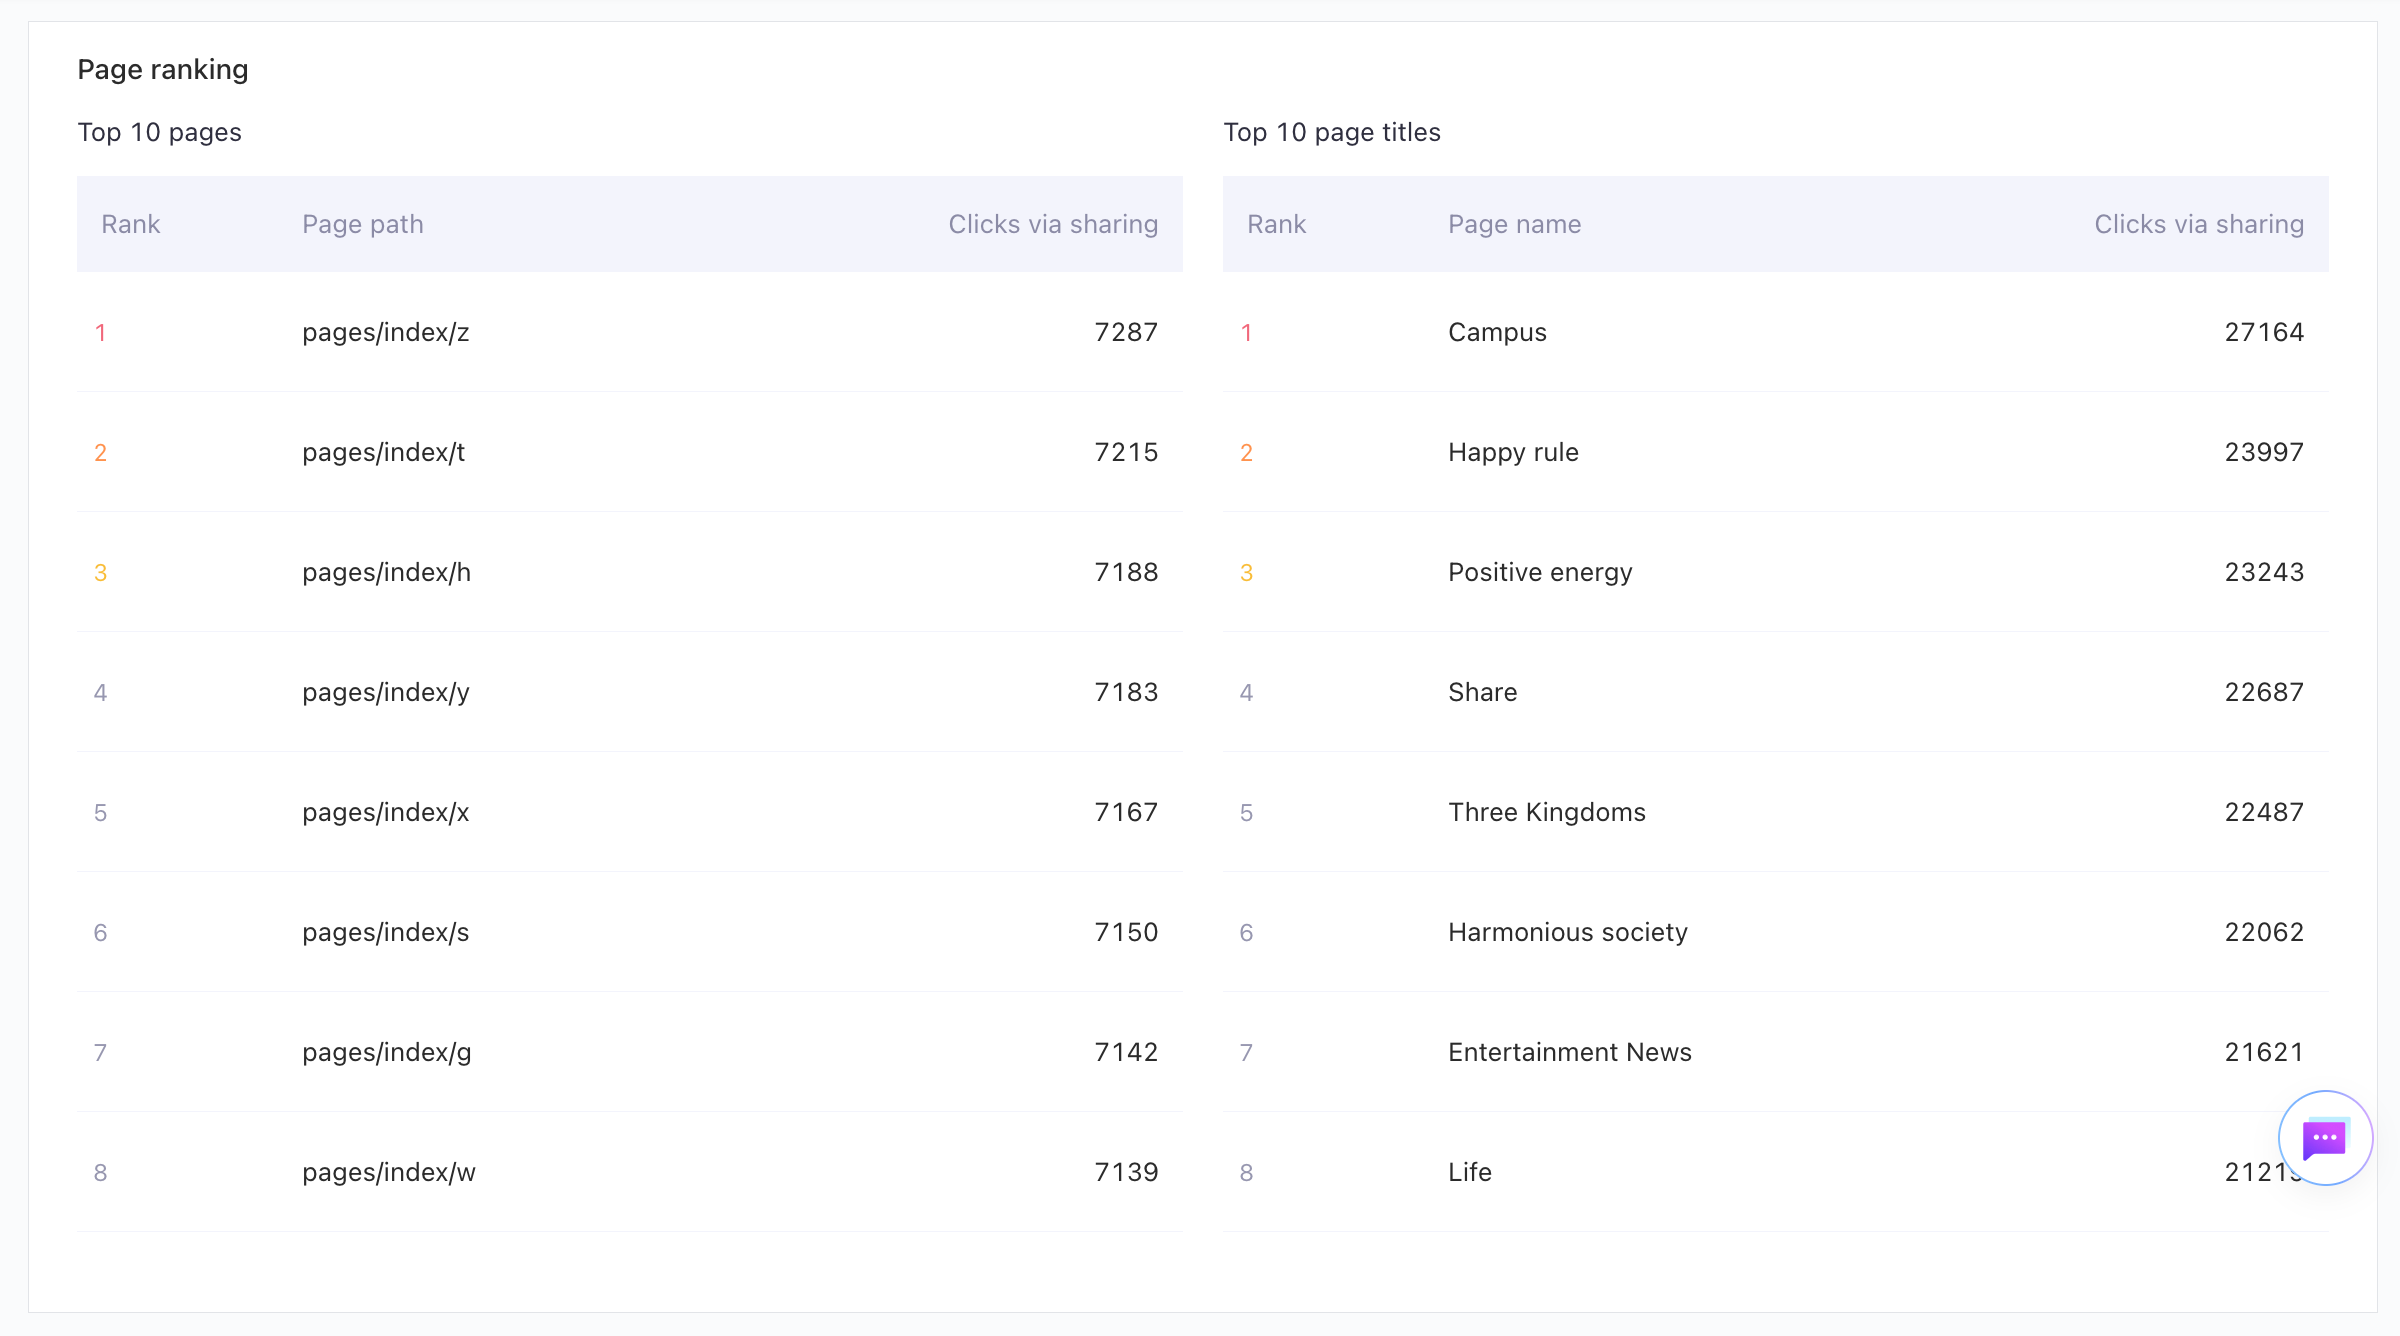Click pages/index/h in the pages table

387,572
